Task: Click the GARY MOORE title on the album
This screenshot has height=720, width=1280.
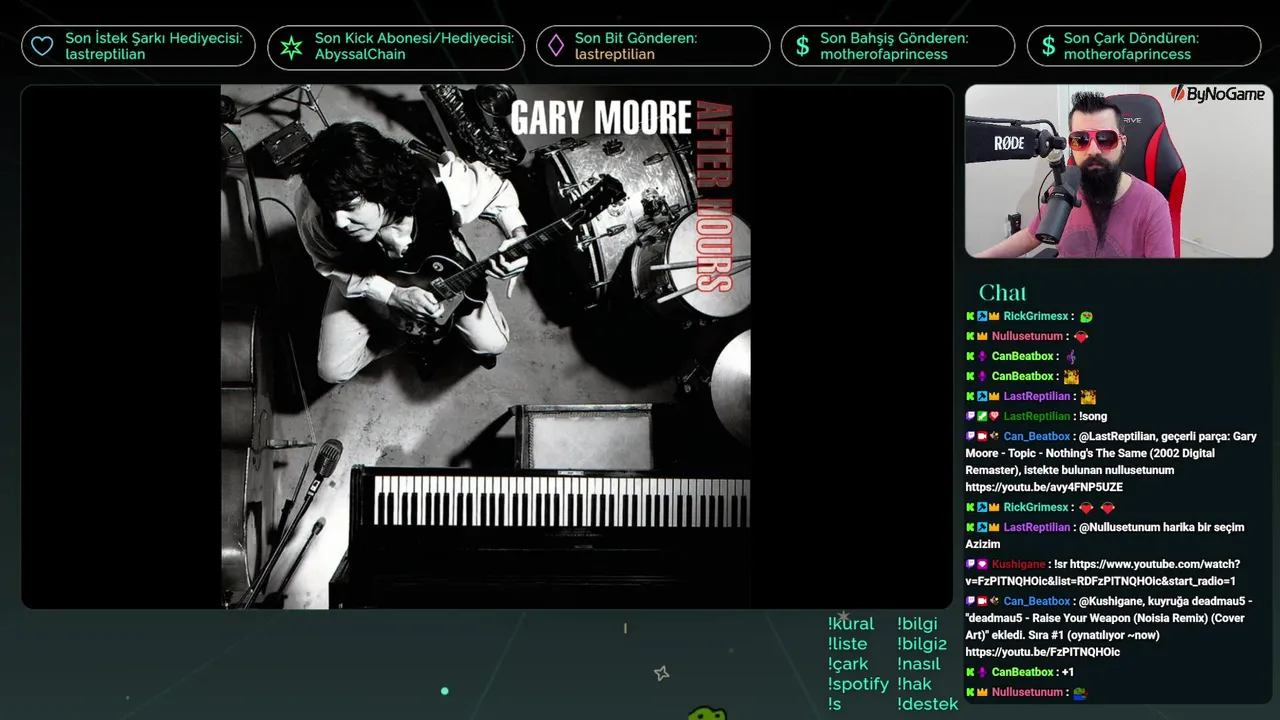Action: pyautogui.click(x=601, y=118)
